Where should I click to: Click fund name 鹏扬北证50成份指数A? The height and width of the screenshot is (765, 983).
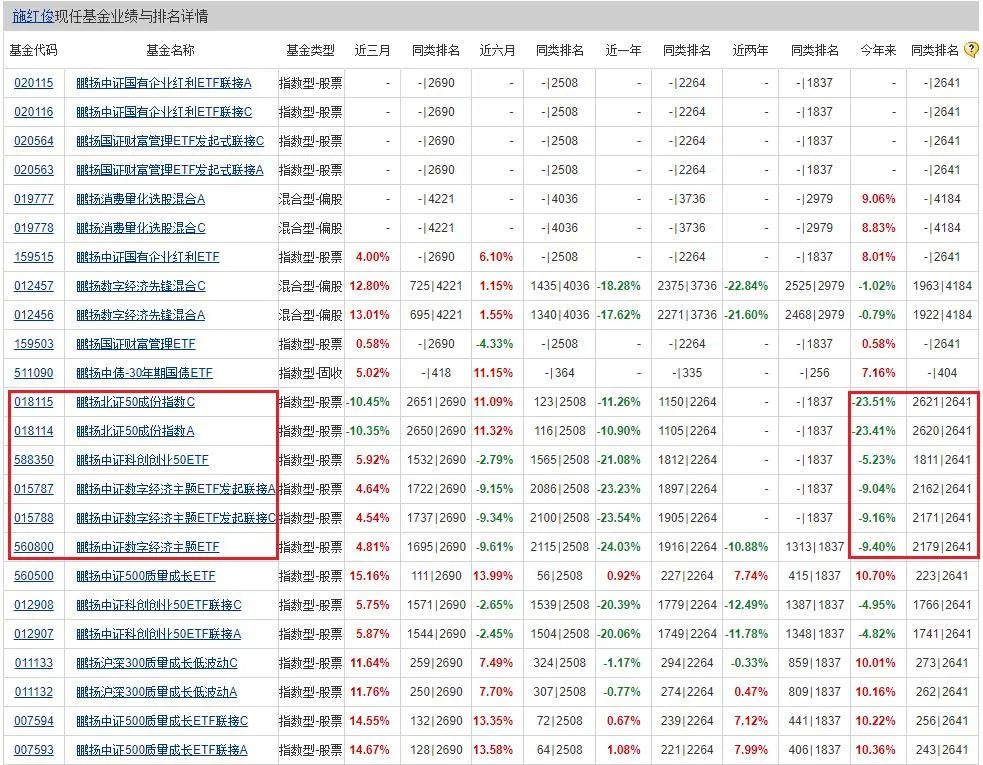136,431
